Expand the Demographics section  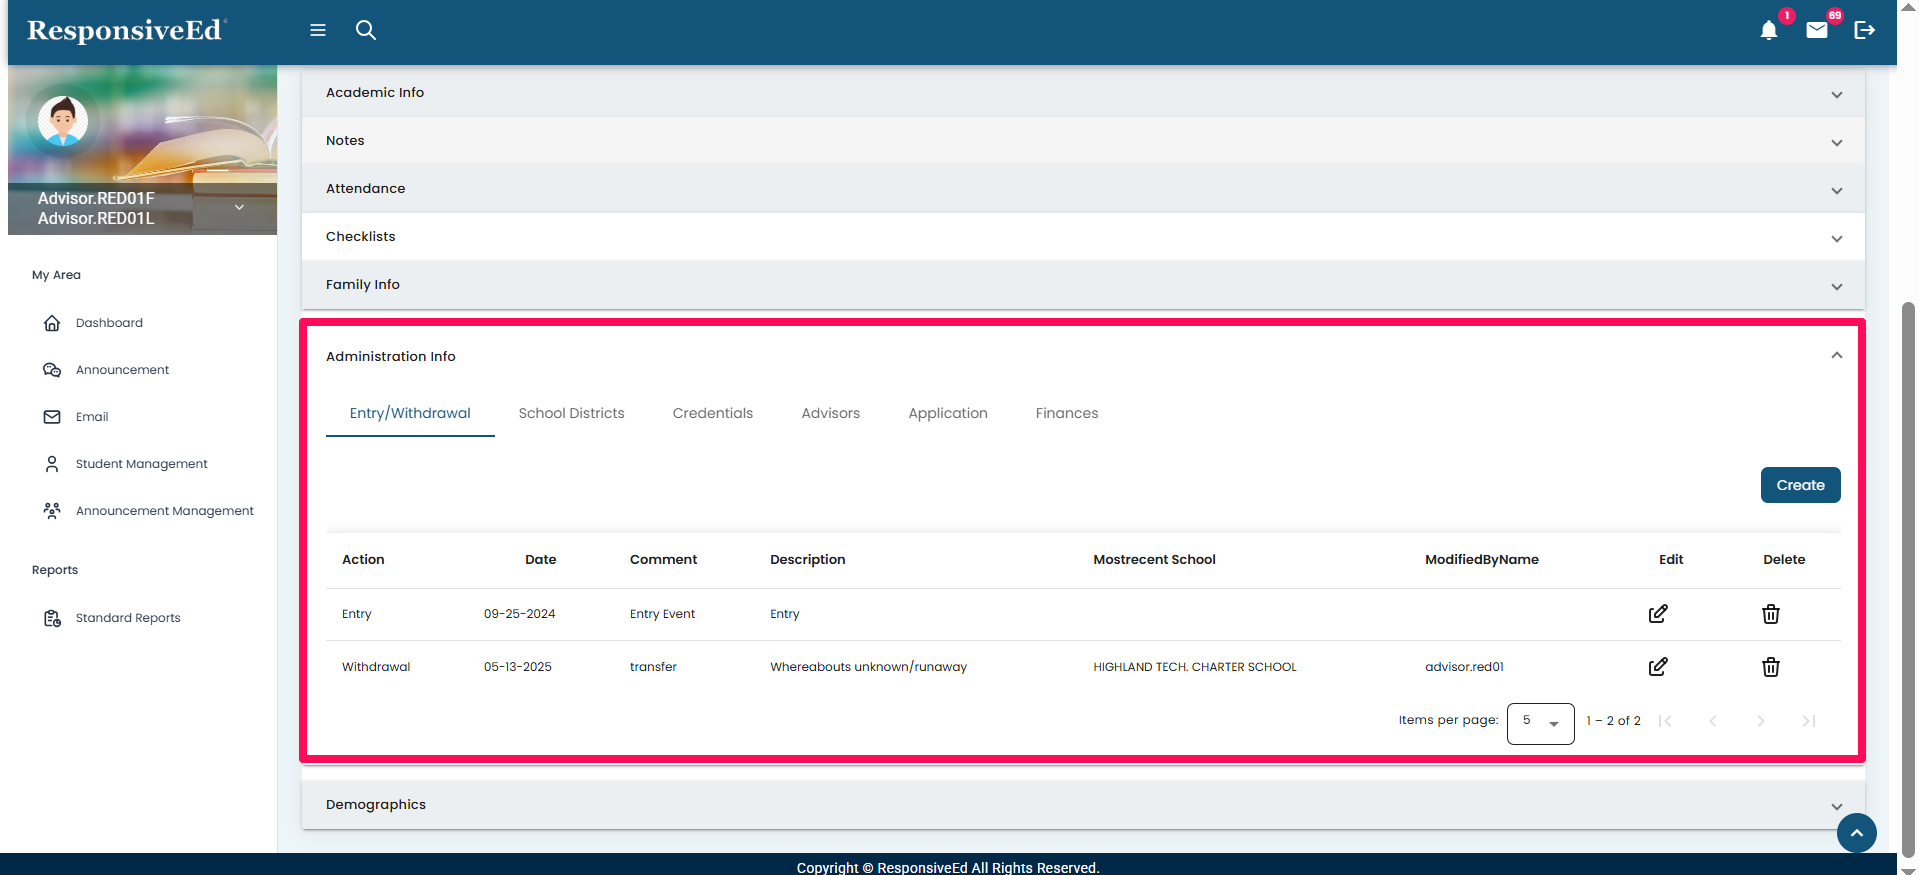pos(1836,806)
